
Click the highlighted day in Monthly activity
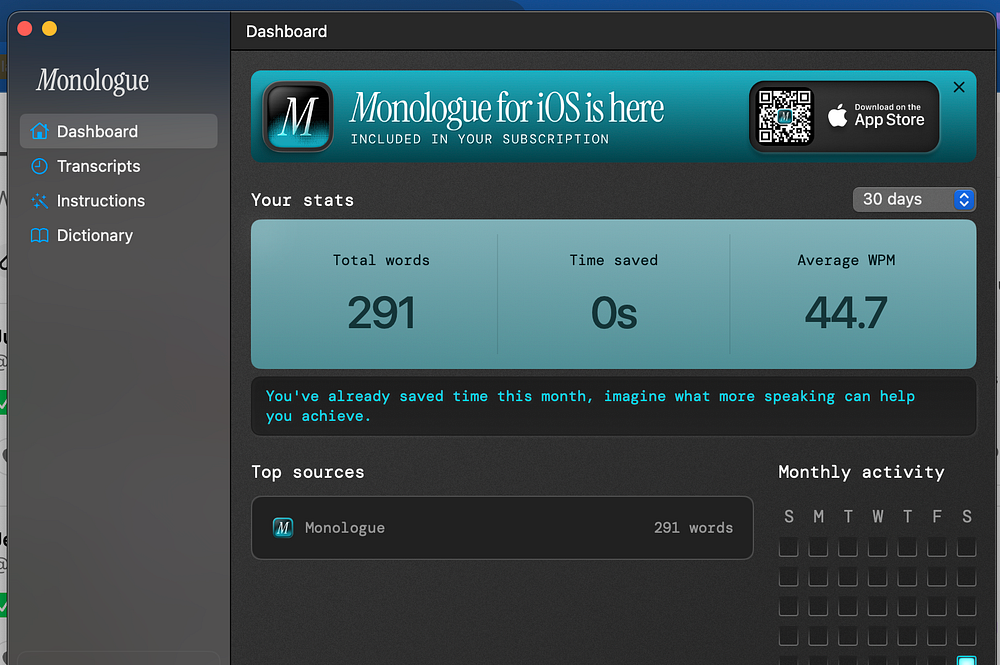tap(966, 660)
